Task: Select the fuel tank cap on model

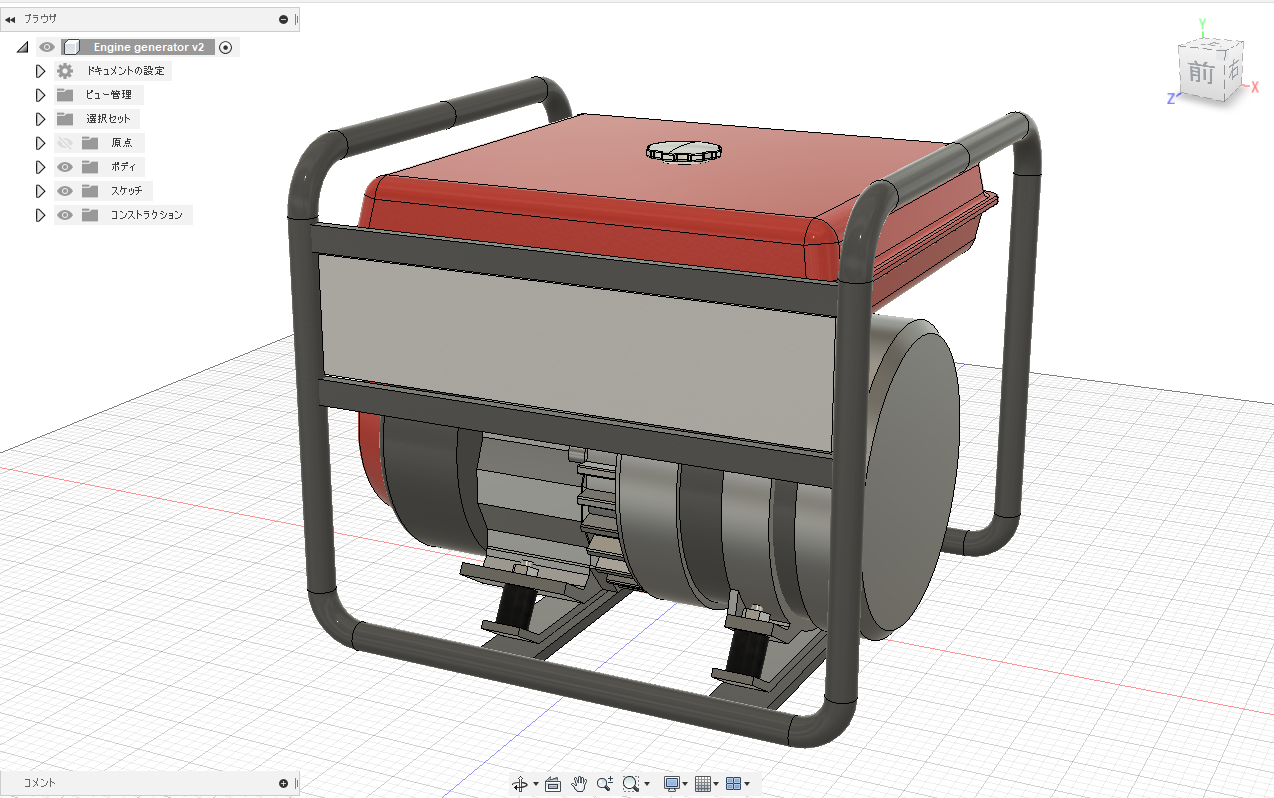Action: tap(682, 151)
